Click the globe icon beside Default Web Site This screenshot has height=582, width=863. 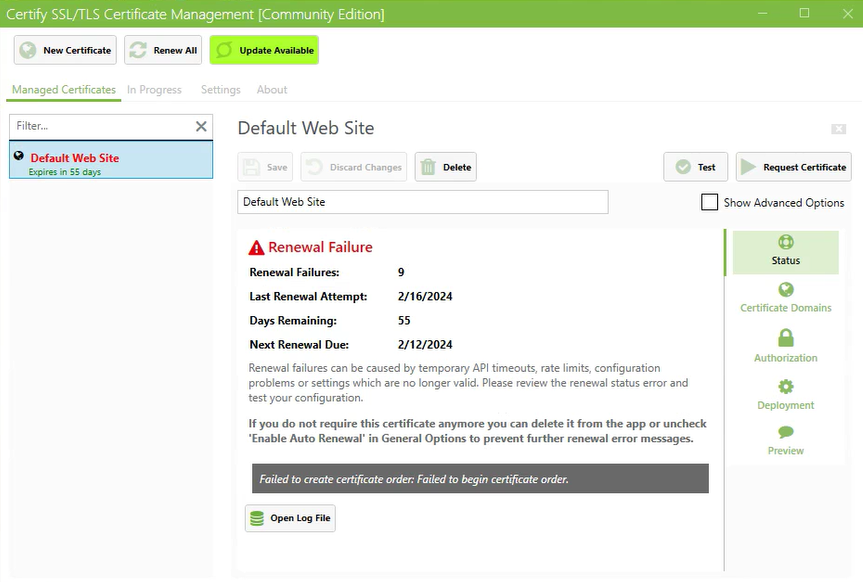point(19,155)
